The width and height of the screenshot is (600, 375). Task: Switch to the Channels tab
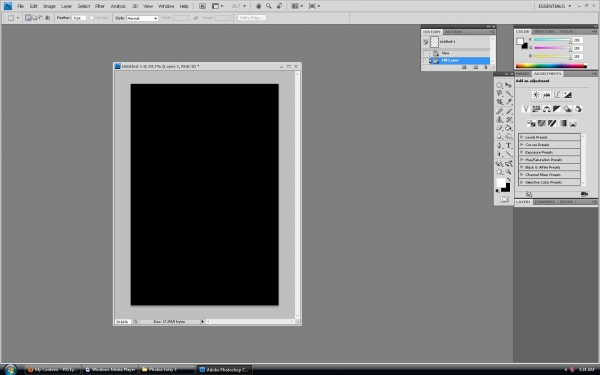[545, 202]
